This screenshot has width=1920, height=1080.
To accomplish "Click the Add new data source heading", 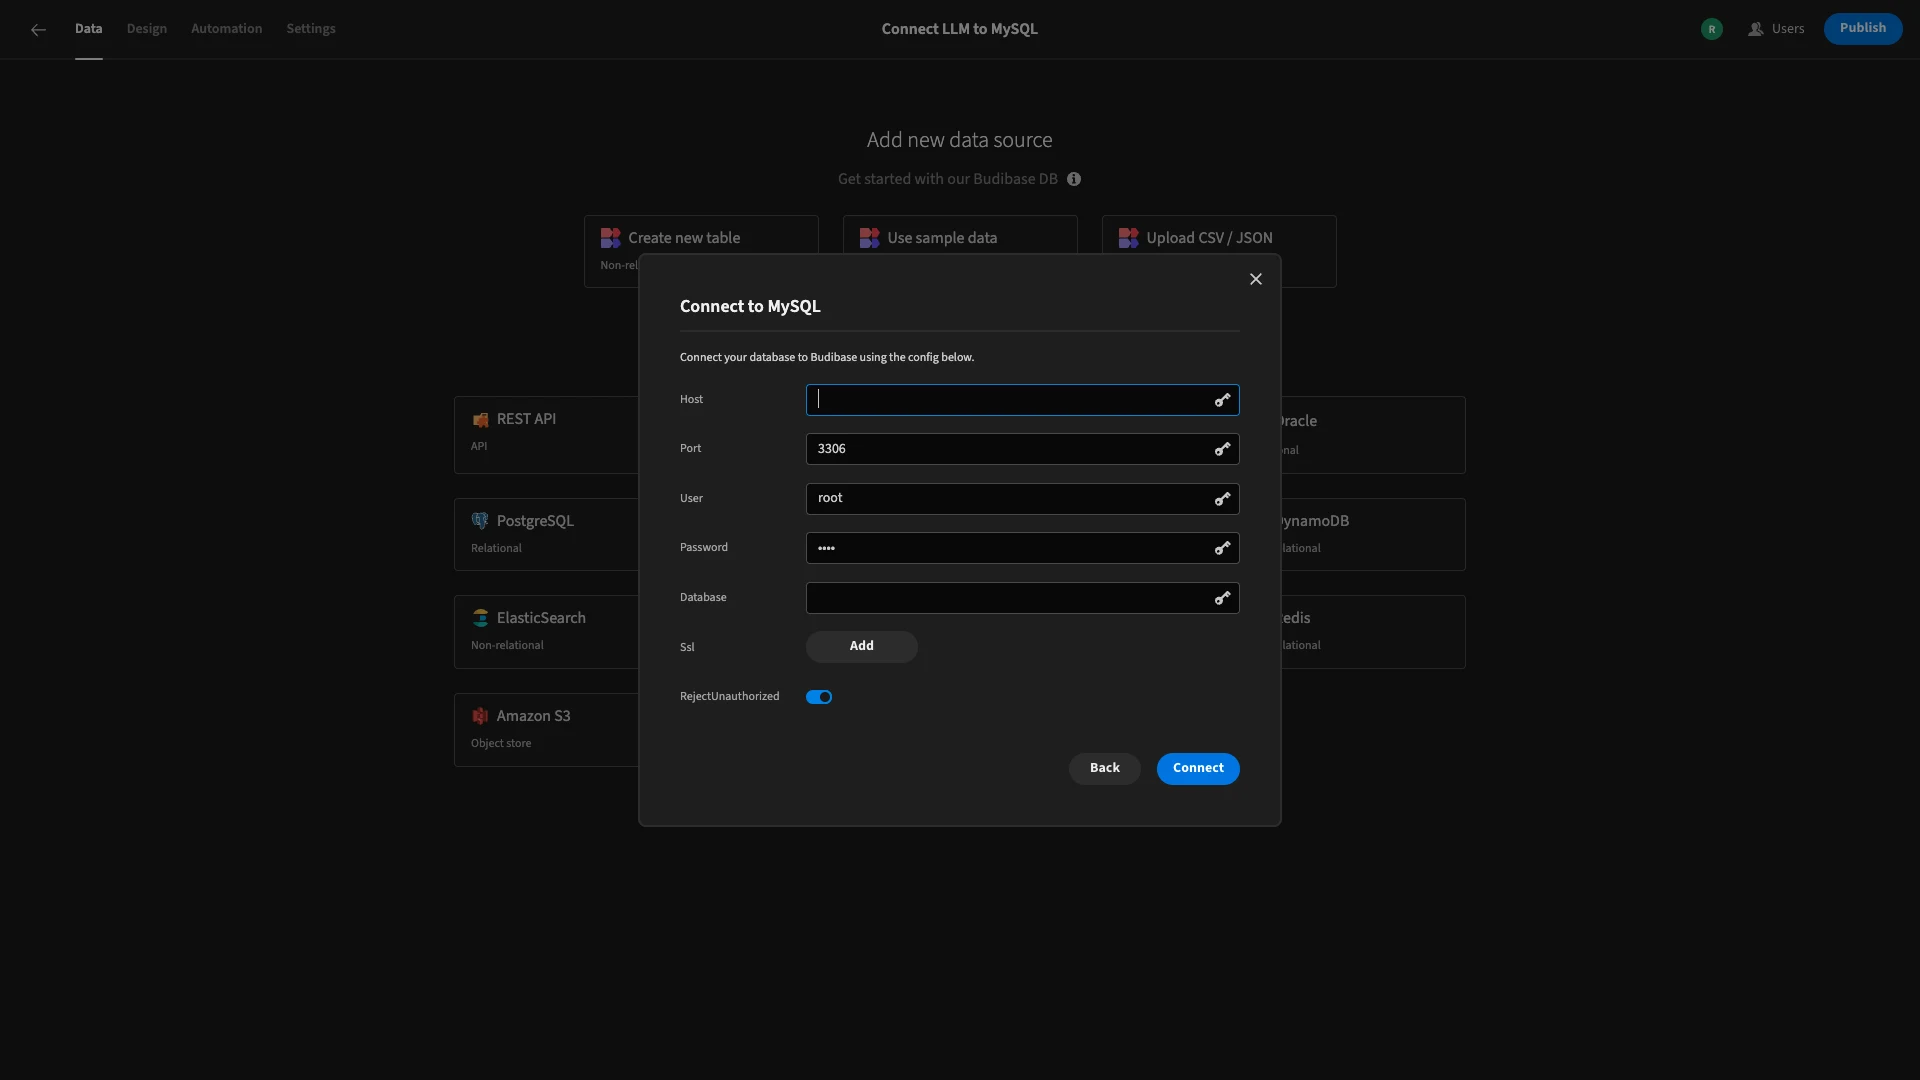I will click(959, 140).
